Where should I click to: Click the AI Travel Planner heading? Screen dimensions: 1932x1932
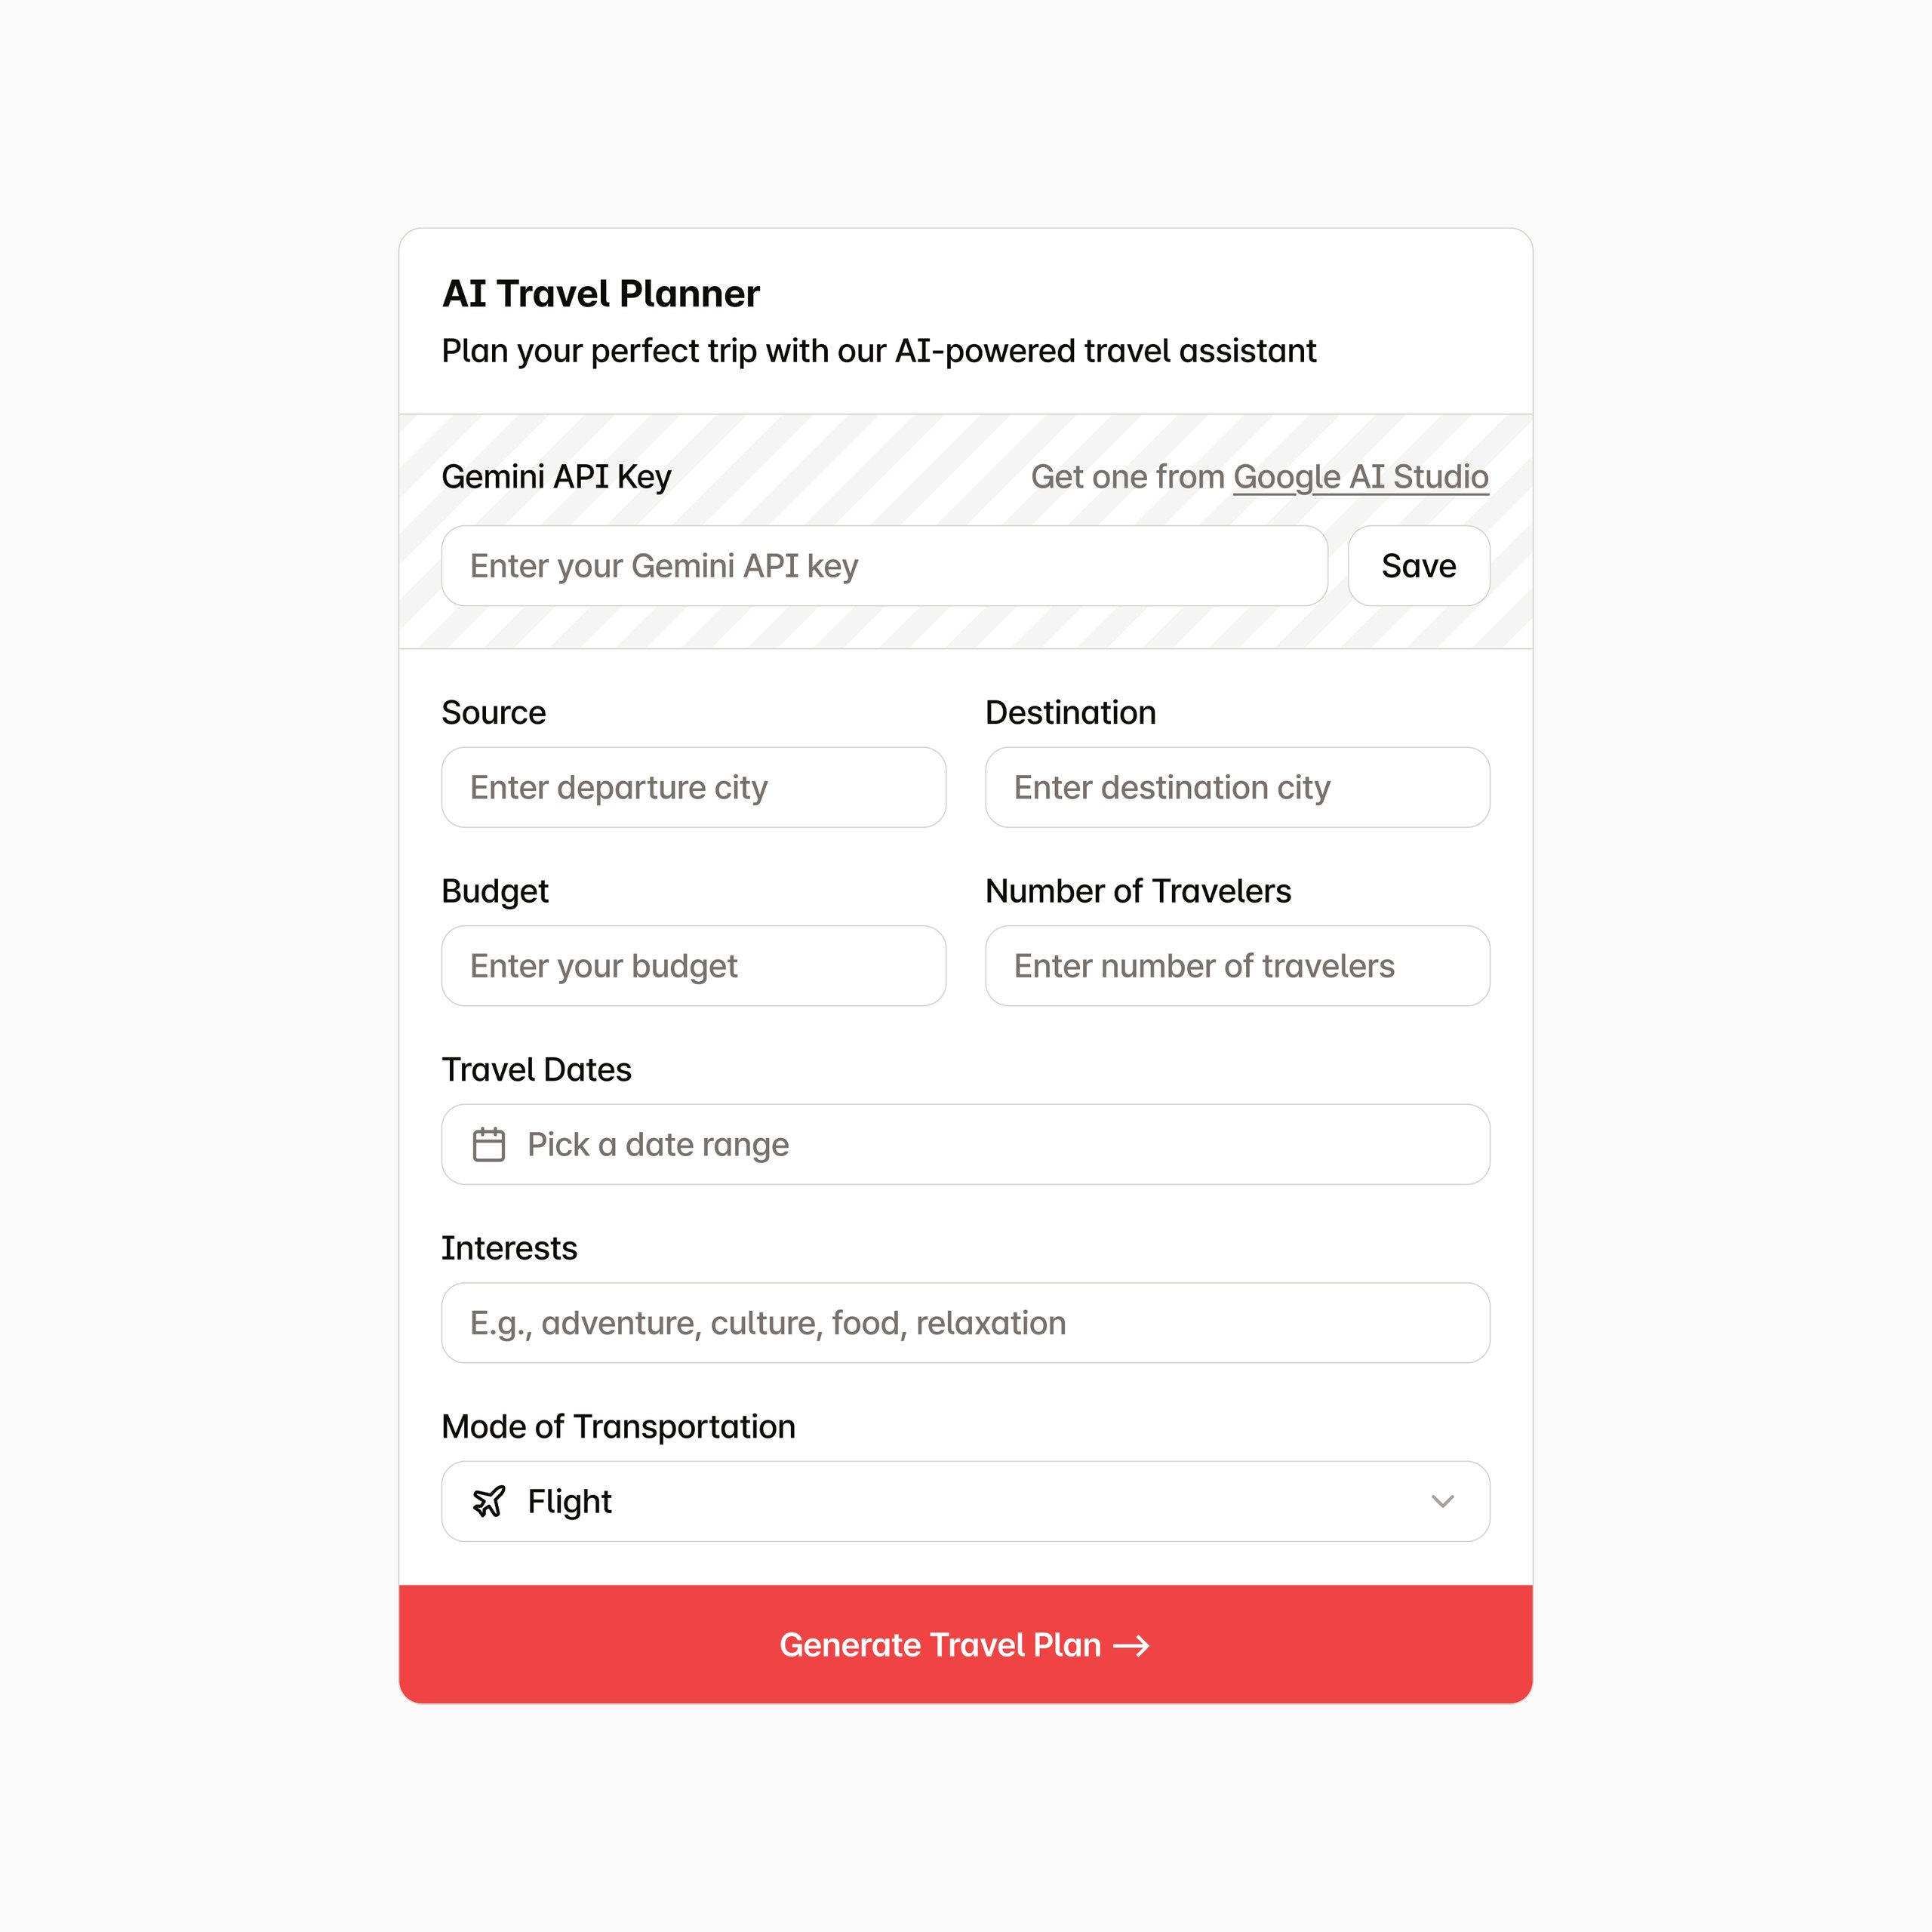601,294
